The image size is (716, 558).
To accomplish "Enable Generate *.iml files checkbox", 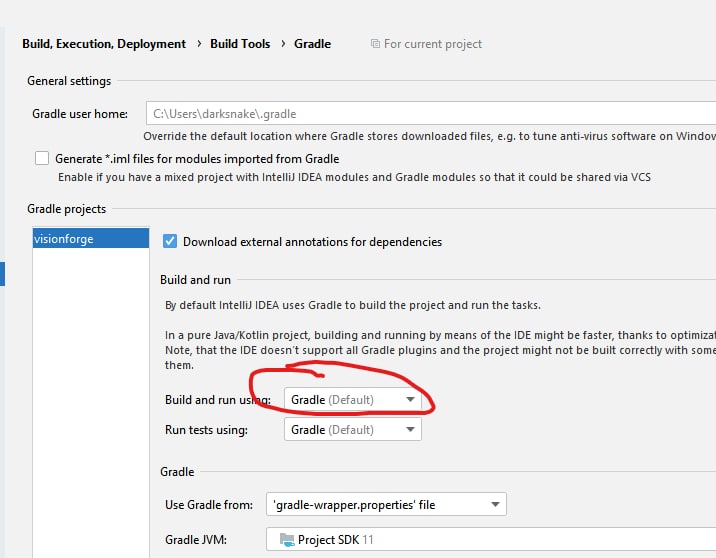I will coord(42,158).
